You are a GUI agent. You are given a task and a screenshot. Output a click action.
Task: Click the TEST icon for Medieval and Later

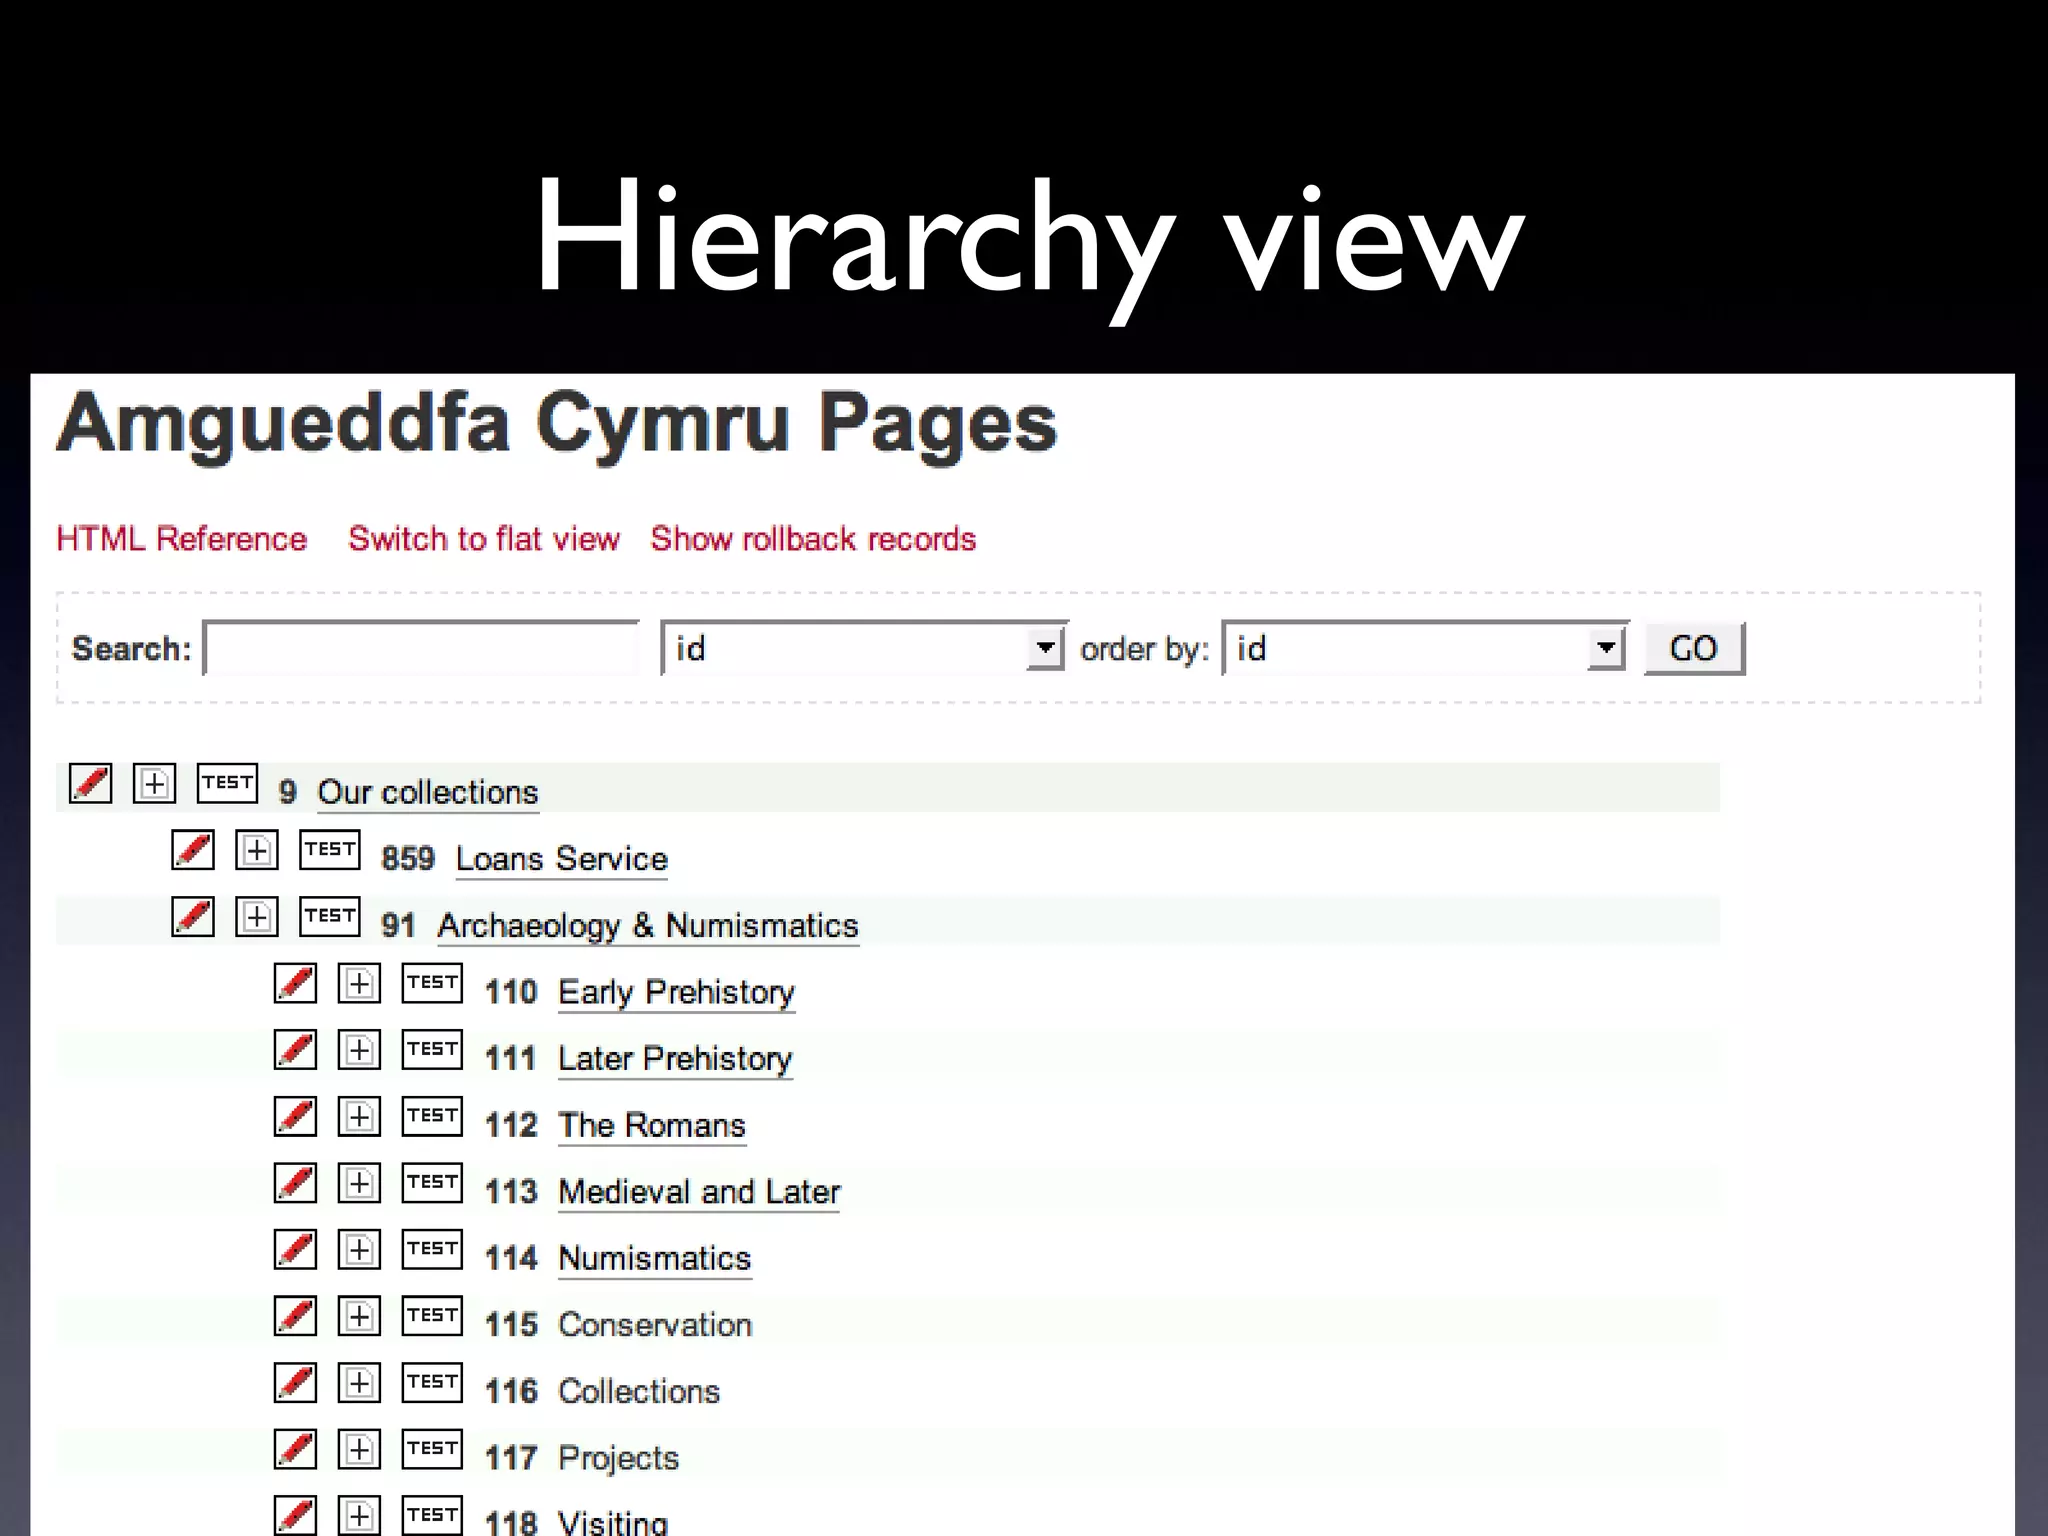tap(432, 1183)
